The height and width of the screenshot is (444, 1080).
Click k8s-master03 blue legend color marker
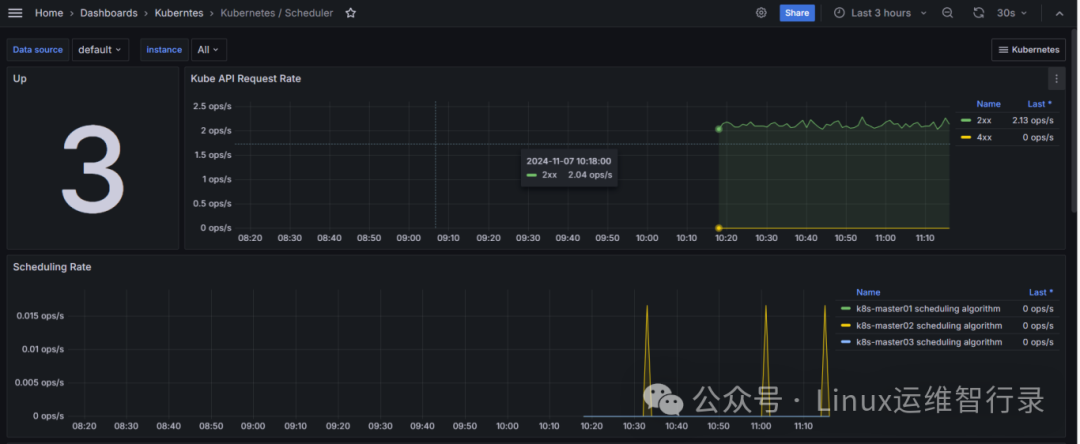pos(846,342)
